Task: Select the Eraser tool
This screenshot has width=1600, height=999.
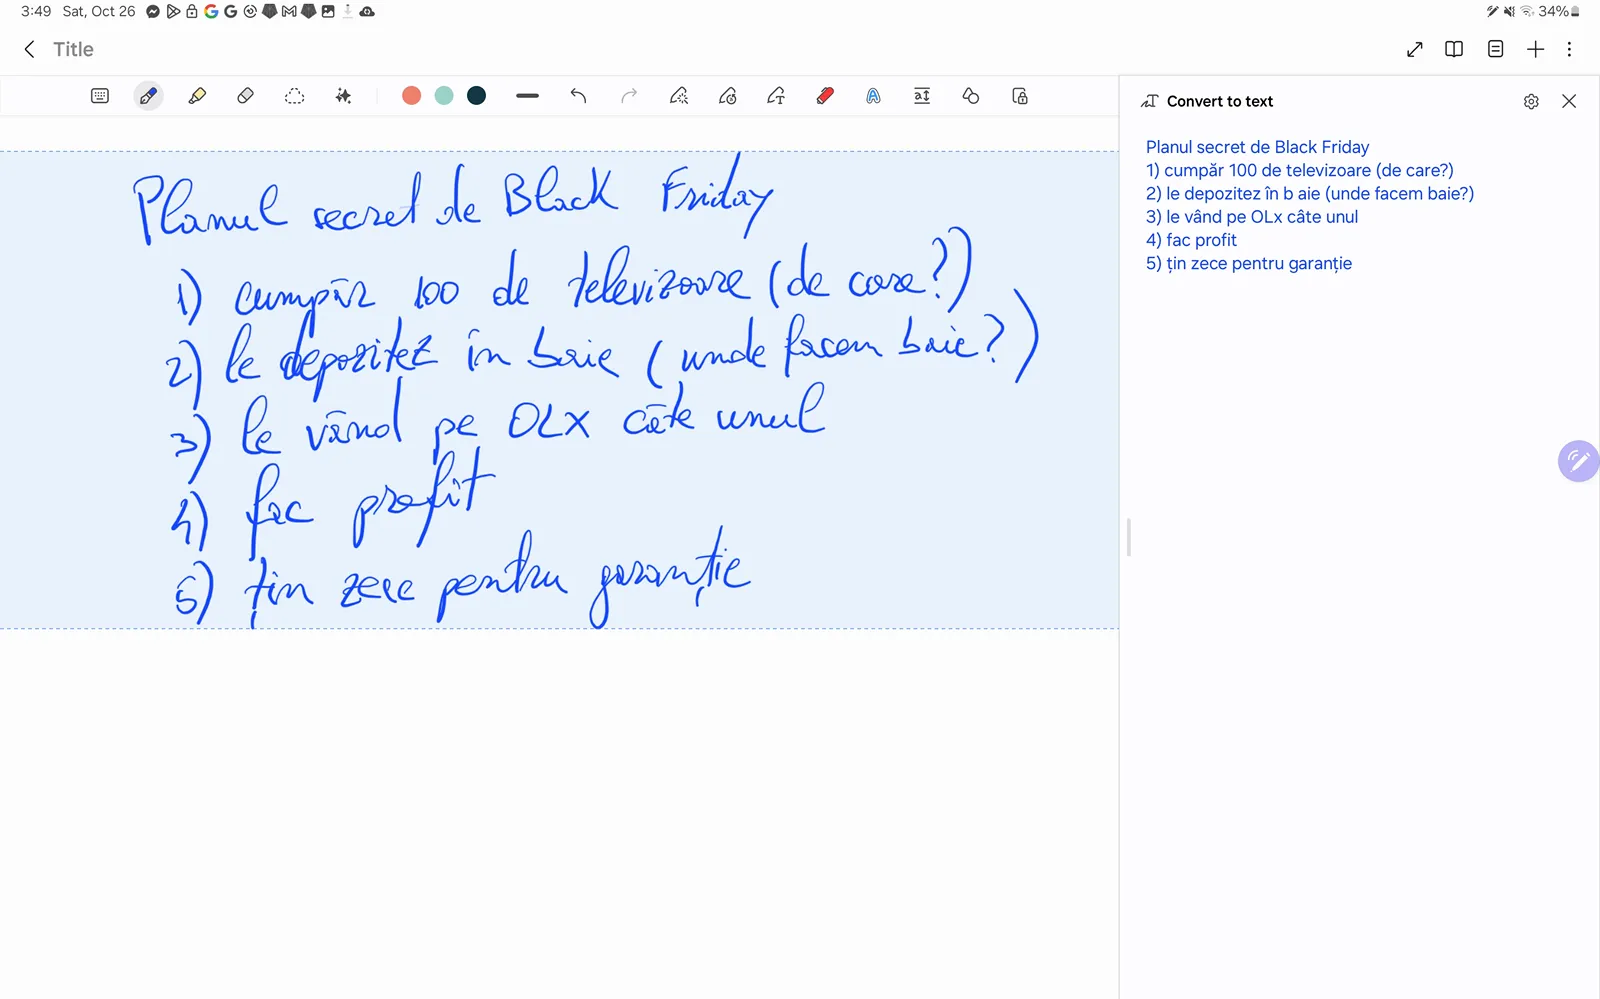Action: [x=245, y=96]
